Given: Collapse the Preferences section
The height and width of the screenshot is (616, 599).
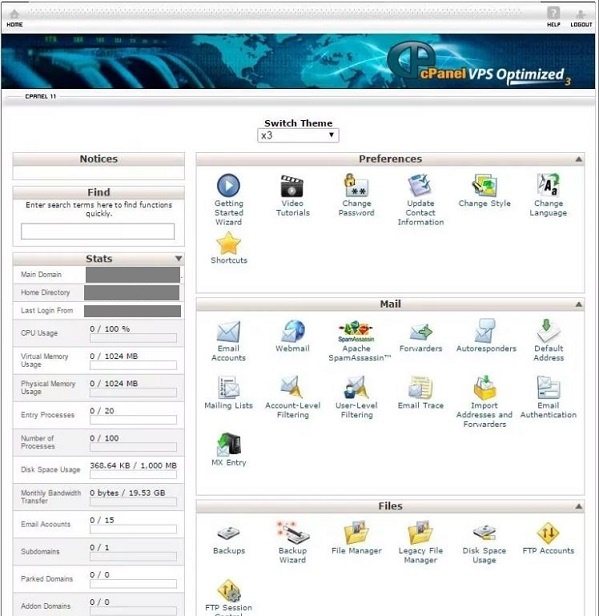Looking at the screenshot, I should 578,159.
